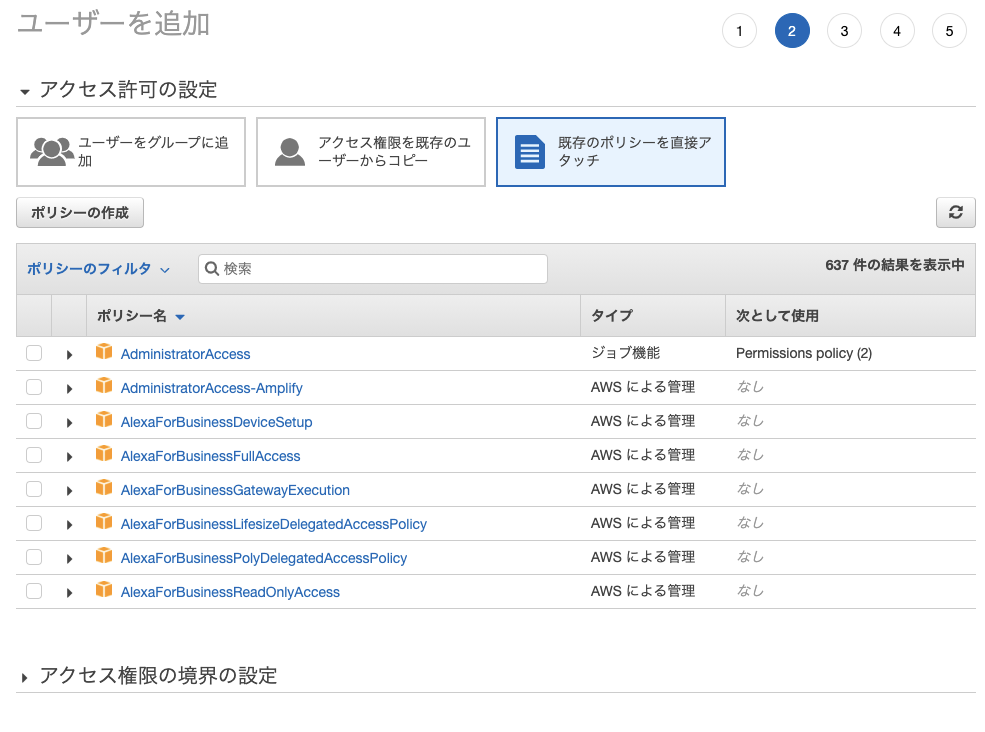Click the orange box icon beside AdministratorAccess-Amplify
Screen dimensions: 985x732
pyautogui.click(x=104, y=385)
